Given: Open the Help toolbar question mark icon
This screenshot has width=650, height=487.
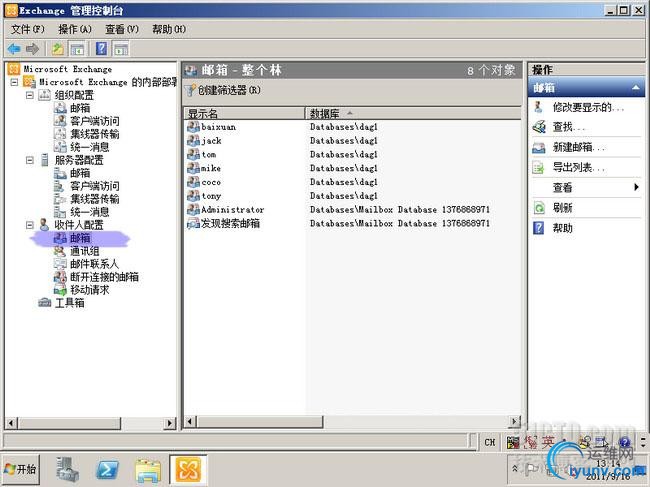Looking at the screenshot, I should (x=101, y=49).
